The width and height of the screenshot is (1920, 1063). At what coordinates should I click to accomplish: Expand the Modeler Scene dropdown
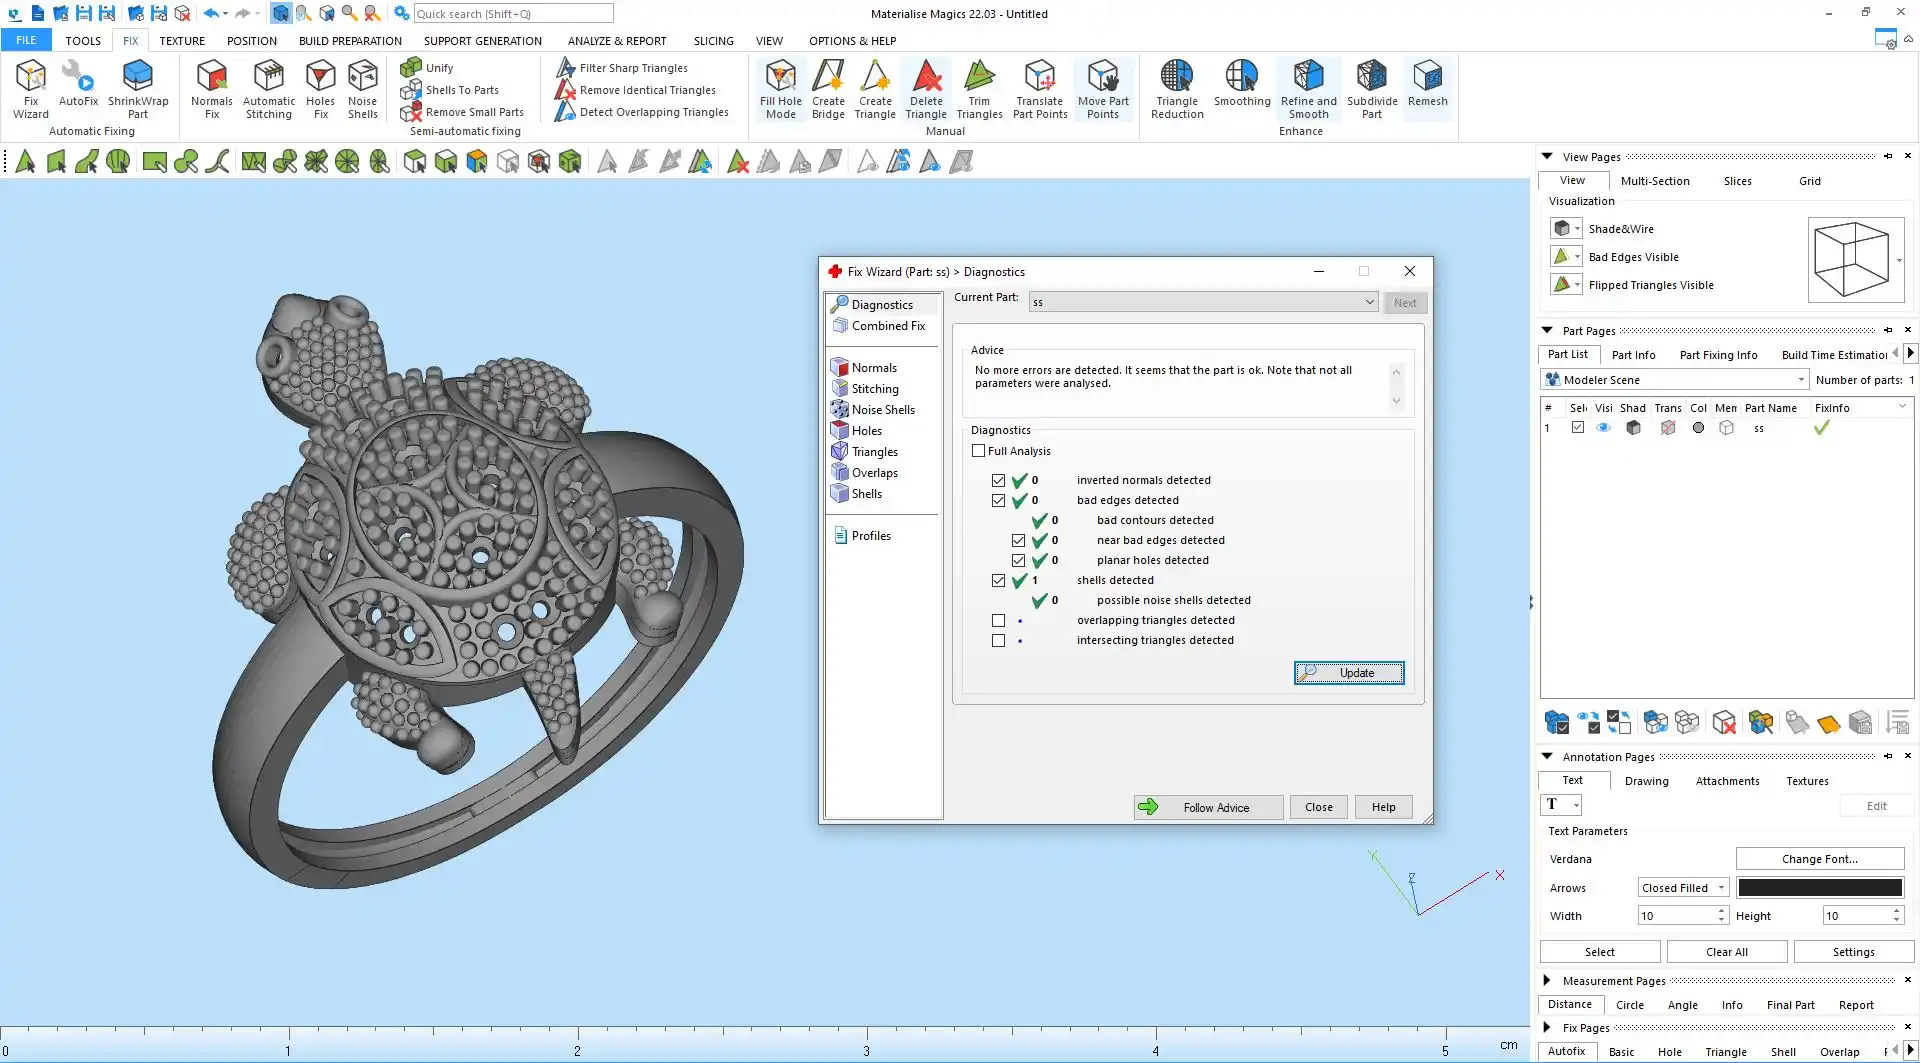click(x=1801, y=380)
